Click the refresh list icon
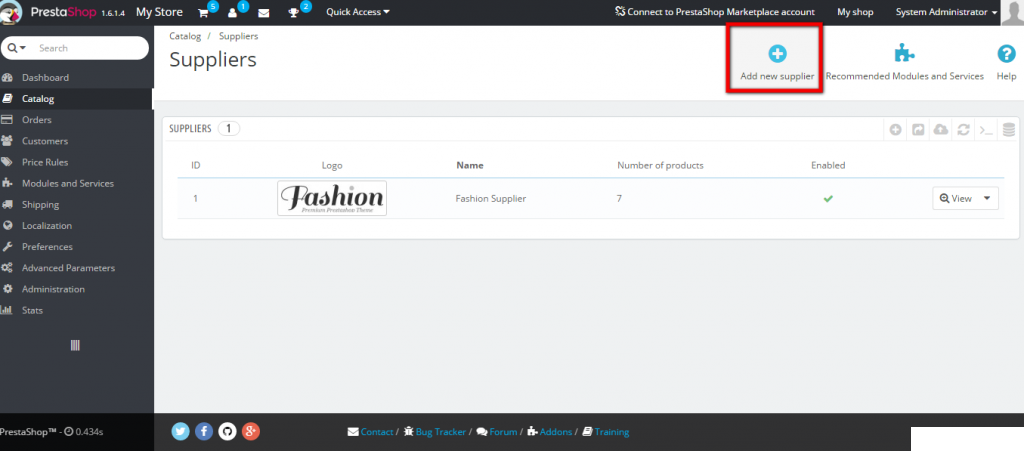 (963, 129)
